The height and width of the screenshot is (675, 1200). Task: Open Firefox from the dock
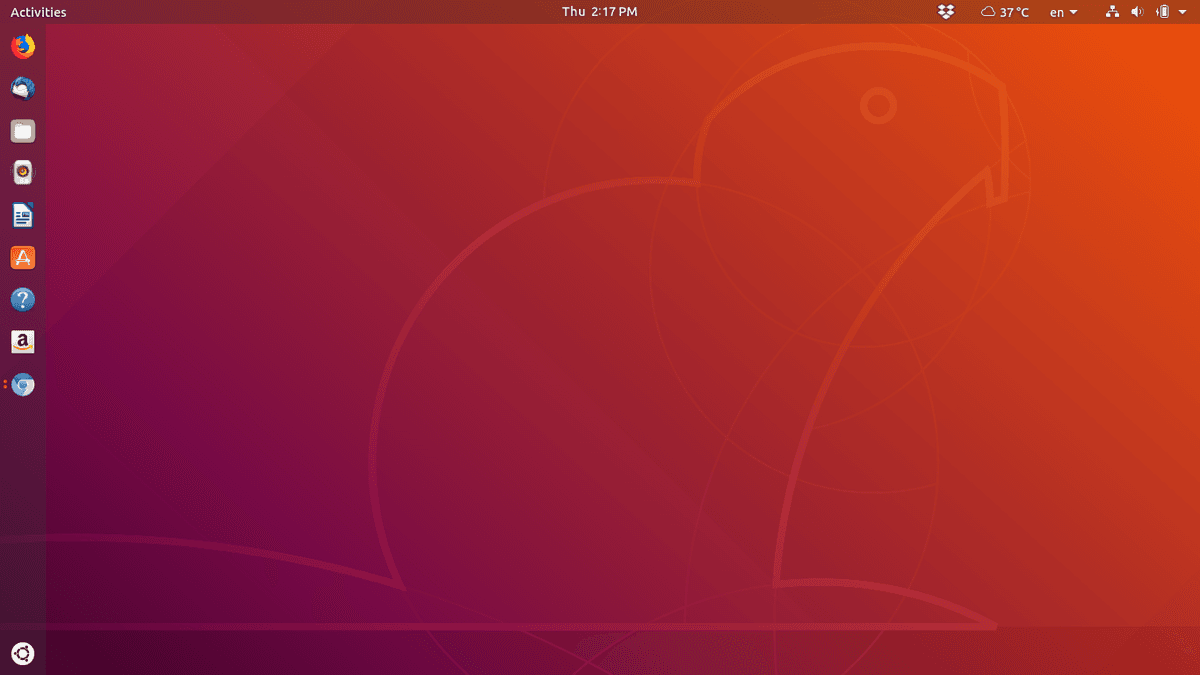click(23, 46)
